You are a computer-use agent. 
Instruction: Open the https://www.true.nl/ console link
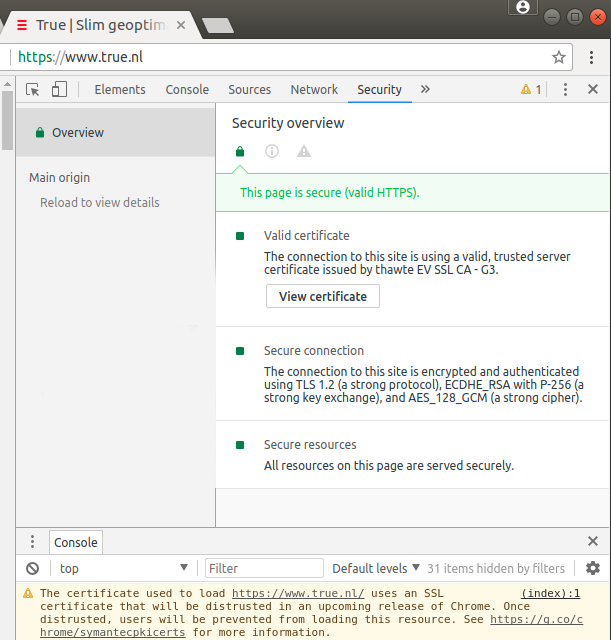(x=298, y=593)
